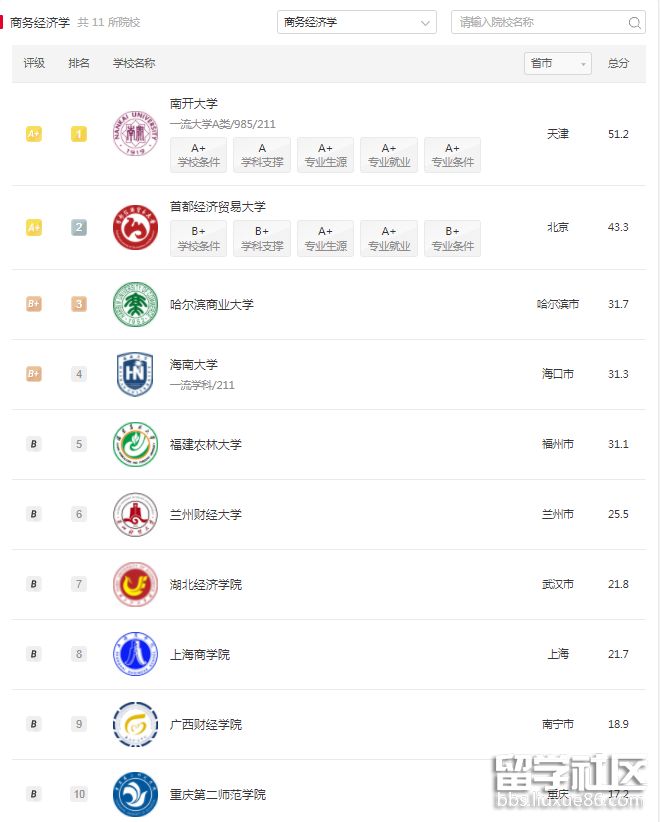
Task: Click the A+专业就业 tag under 首都经济贸易大学
Action: (x=389, y=238)
